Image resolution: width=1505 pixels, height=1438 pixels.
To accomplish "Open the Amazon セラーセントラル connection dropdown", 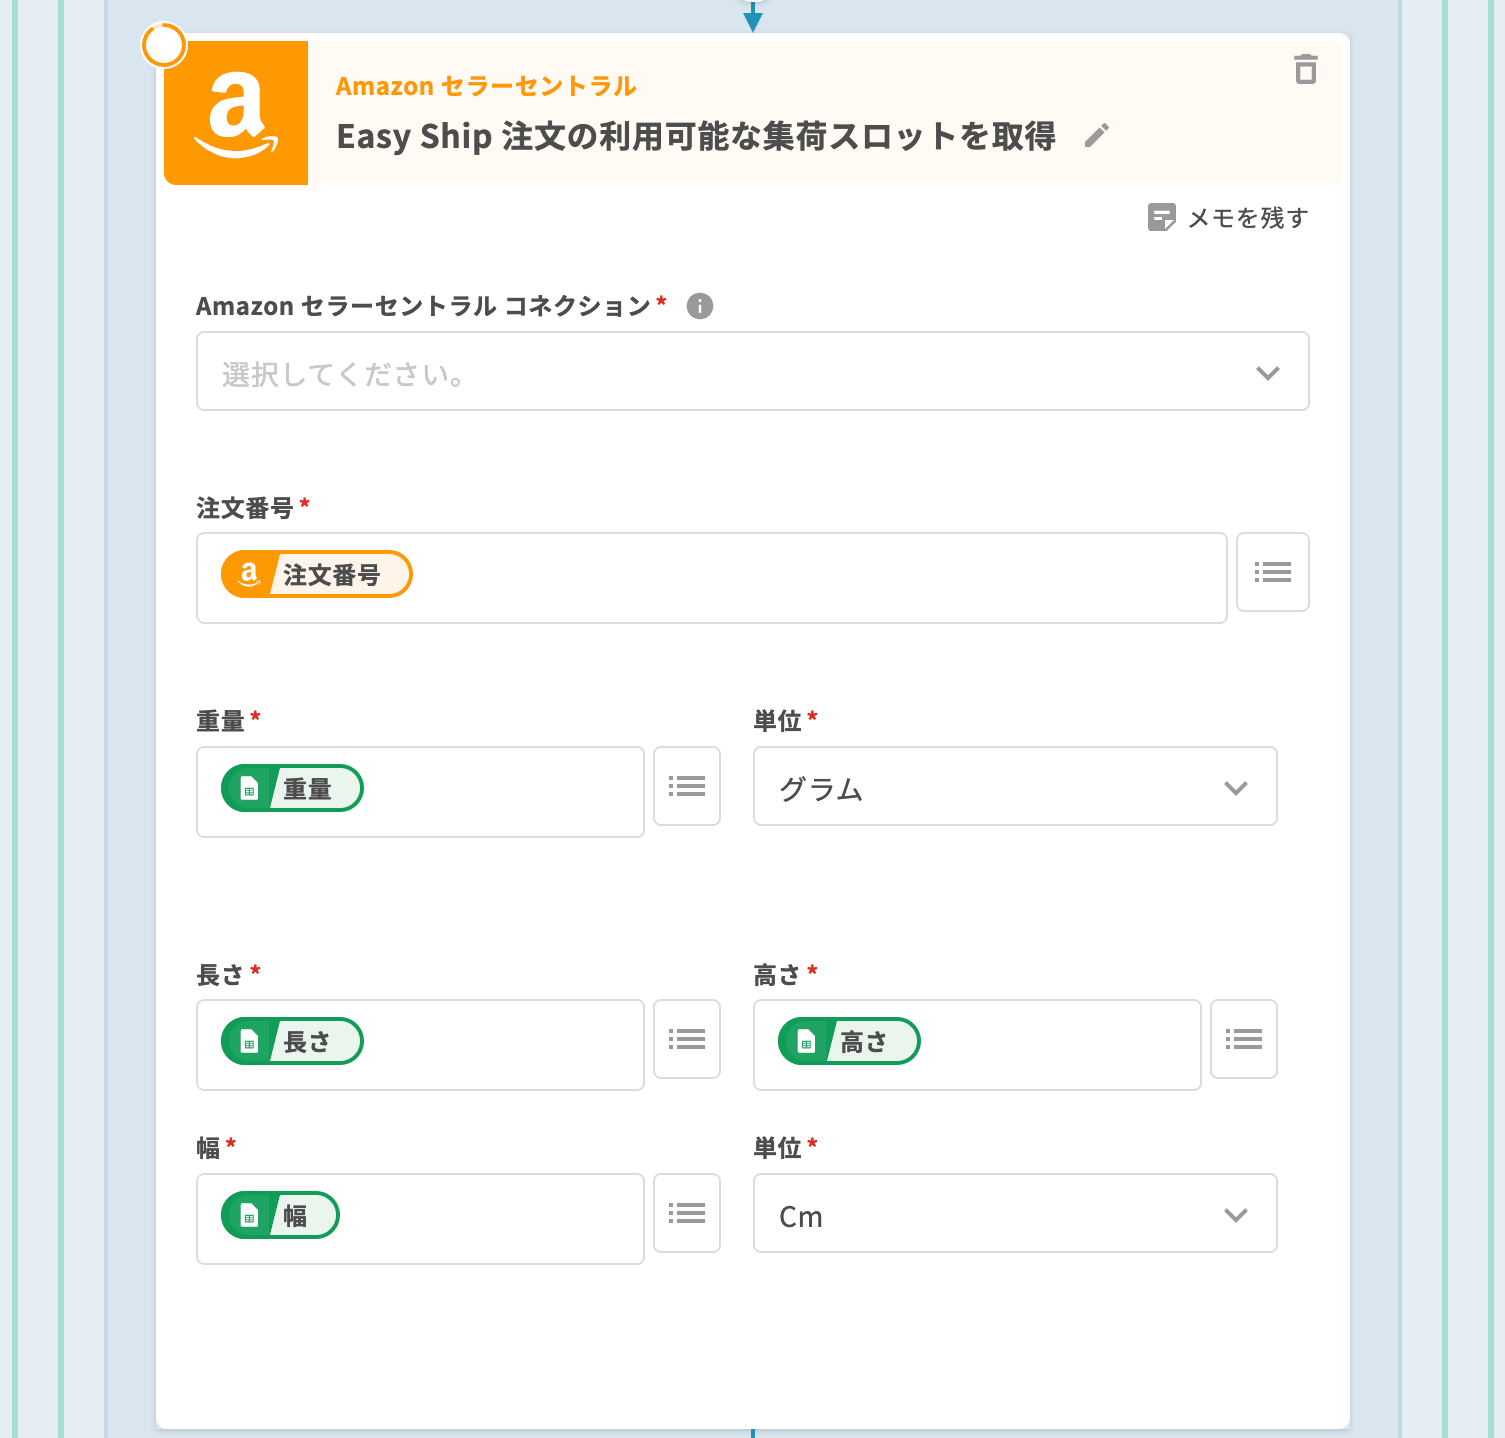I will [x=752, y=372].
